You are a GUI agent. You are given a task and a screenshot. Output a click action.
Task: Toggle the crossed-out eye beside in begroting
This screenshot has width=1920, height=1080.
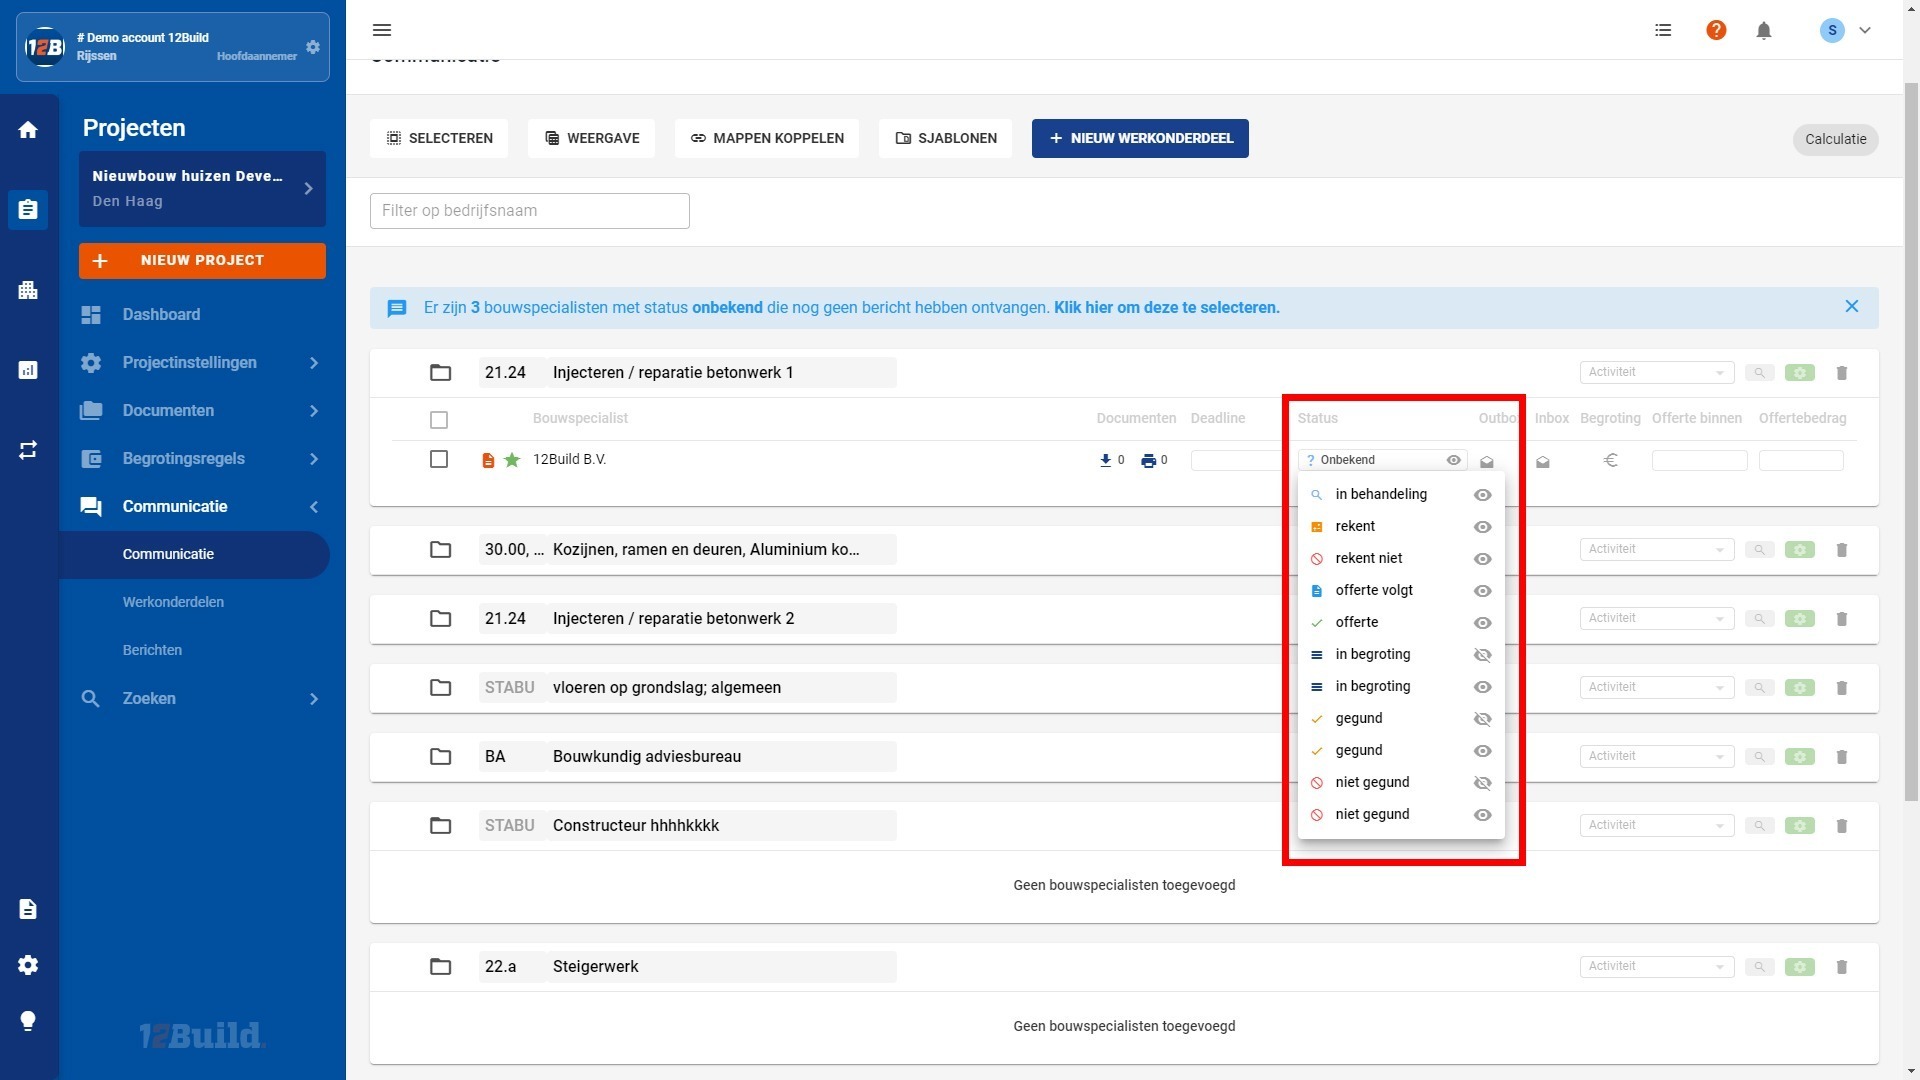click(x=1483, y=655)
